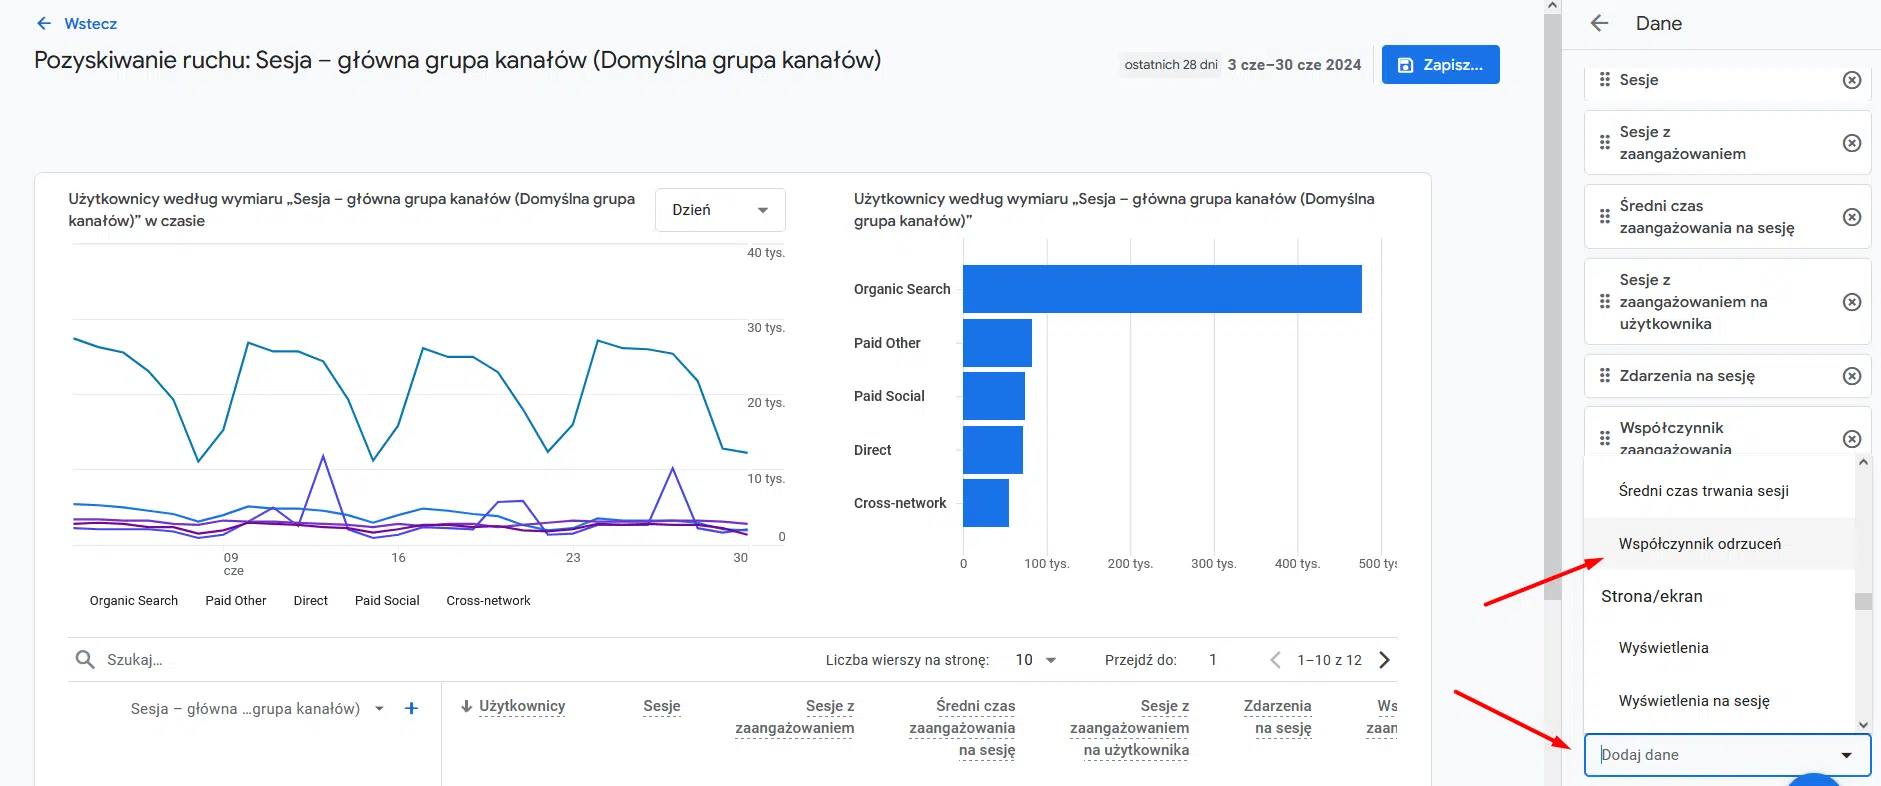Screen dimensions: 1881x786
Task: Toggle Paid Other legend item
Action: pyautogui.click(x=236, y=601)
